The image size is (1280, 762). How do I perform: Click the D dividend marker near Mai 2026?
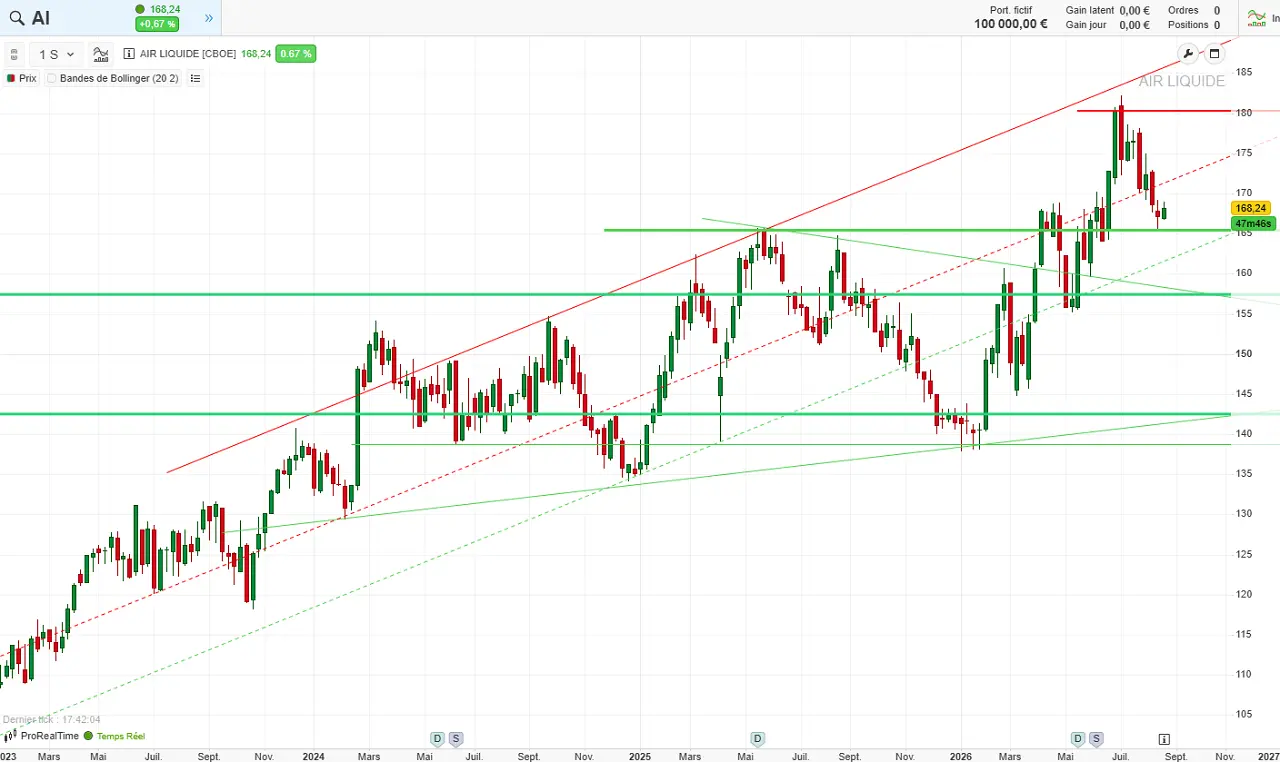tap(1078, 739)
